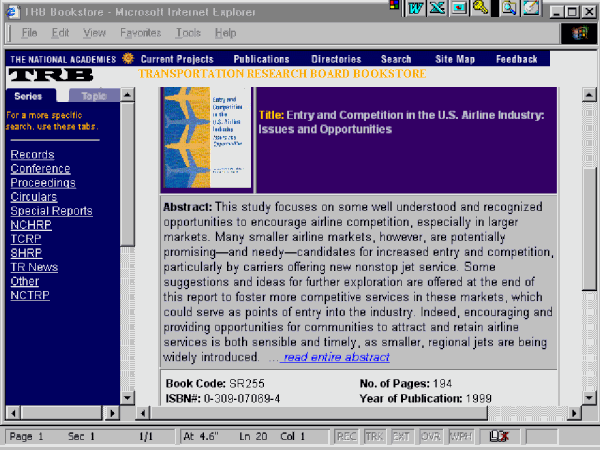Click the read entire abstract link
This screenshot has width=600, height=450.
335,357
